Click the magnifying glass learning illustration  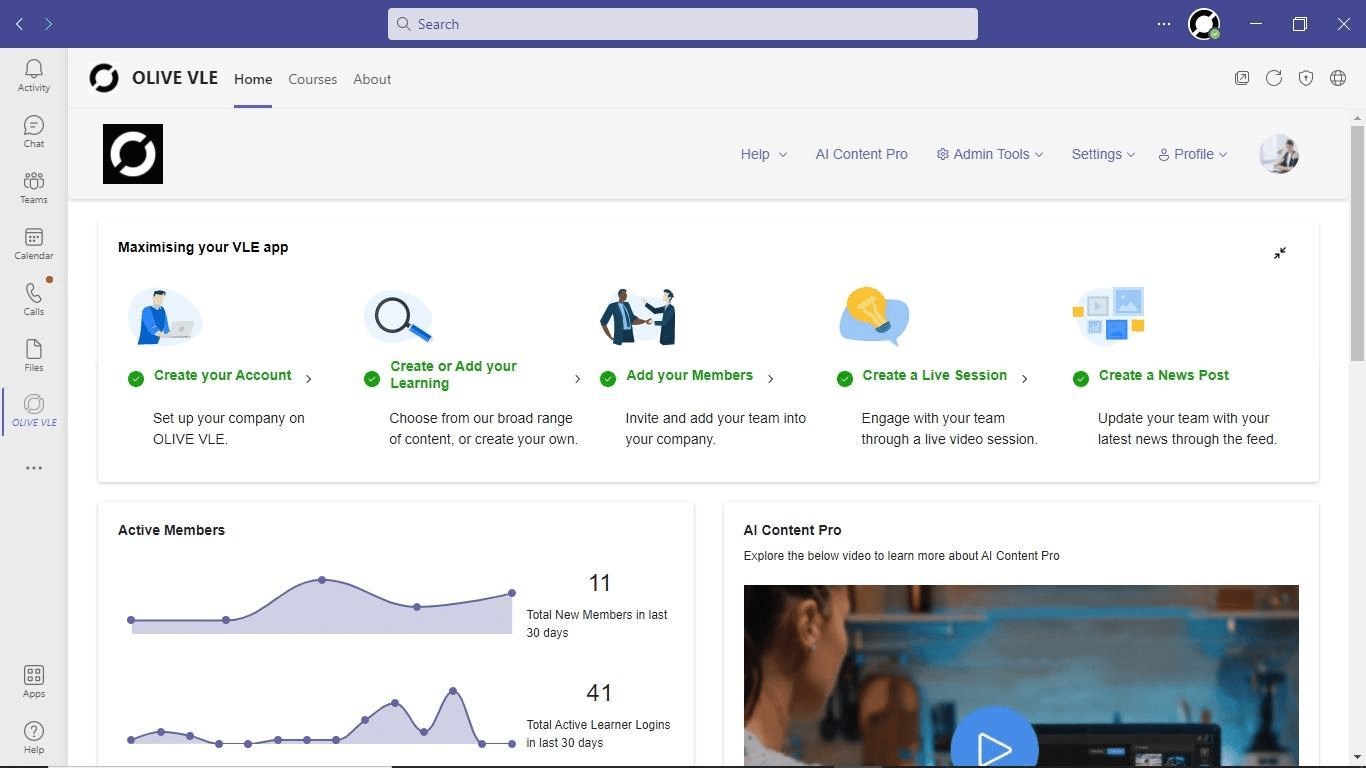click(399, 317)
